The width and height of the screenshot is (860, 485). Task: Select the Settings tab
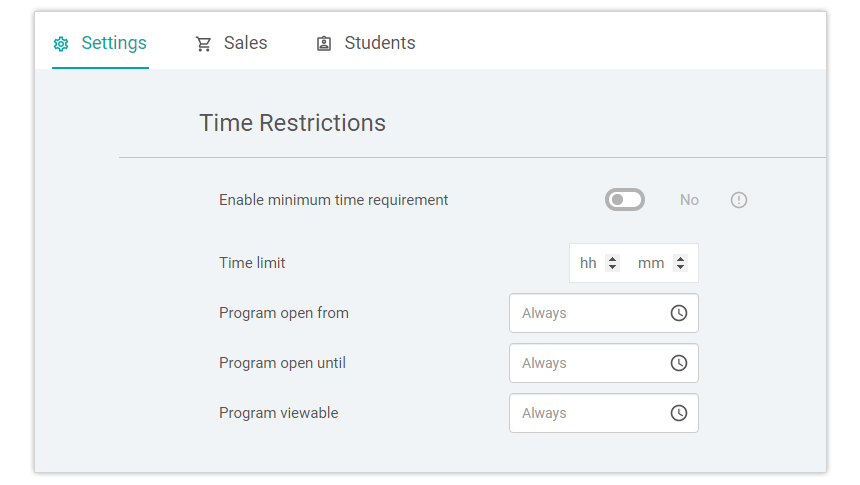point(100,43)
